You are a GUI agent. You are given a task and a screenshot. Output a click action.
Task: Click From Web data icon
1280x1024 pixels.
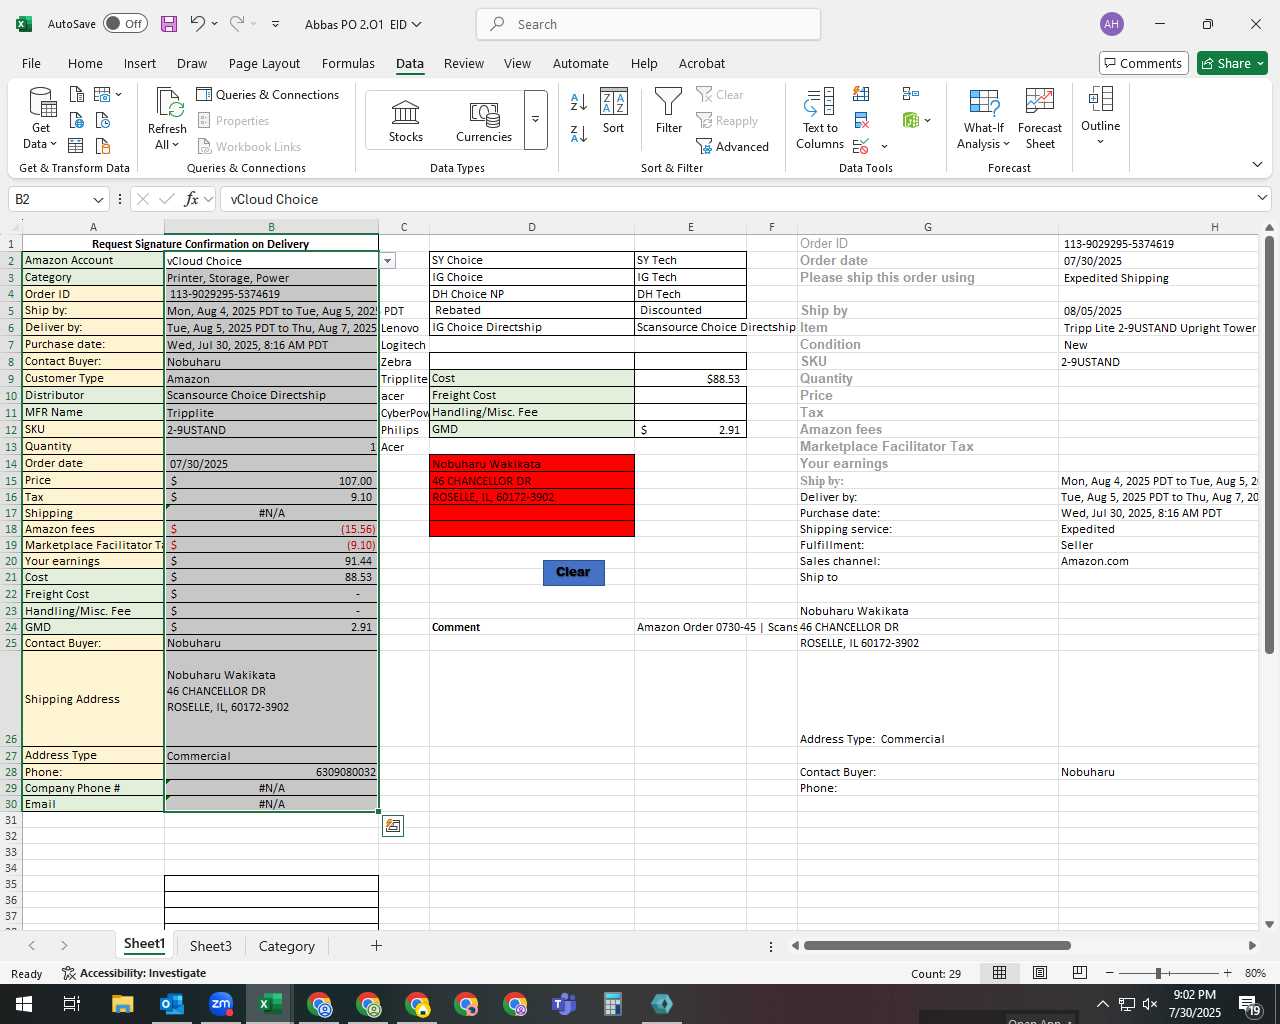click(77, 120)
